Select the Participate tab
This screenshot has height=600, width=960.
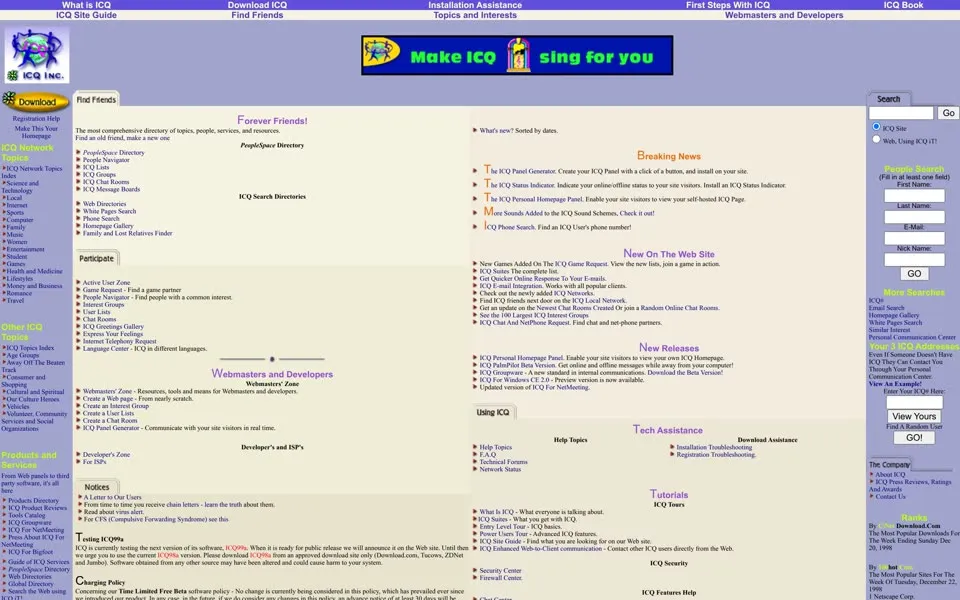pos(96,258)
